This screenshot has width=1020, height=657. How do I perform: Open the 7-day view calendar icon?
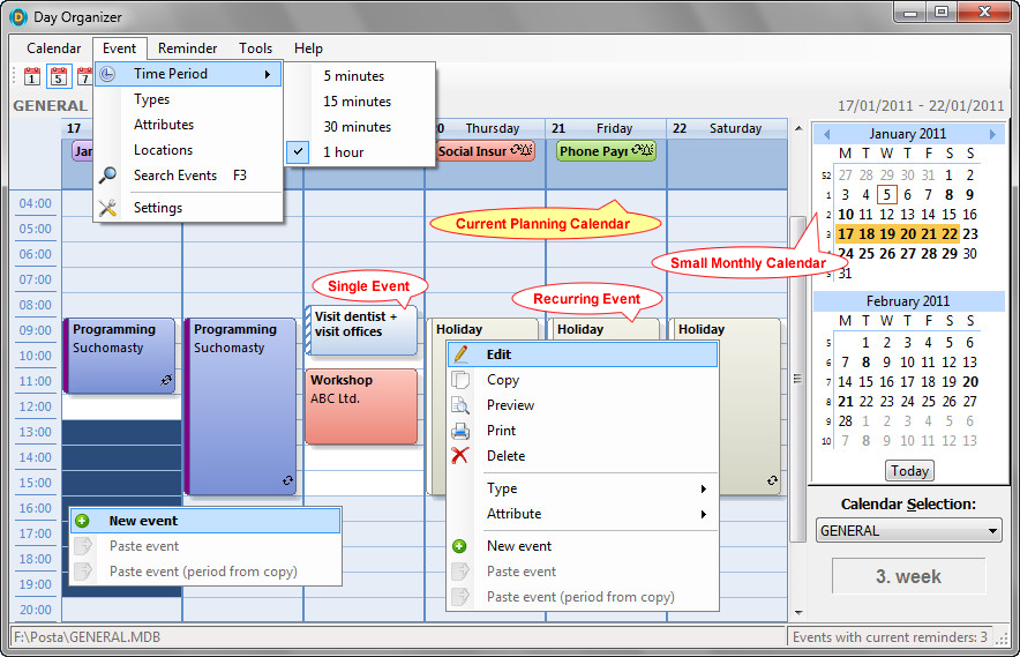pyautogui.click(x=86, y=77)
